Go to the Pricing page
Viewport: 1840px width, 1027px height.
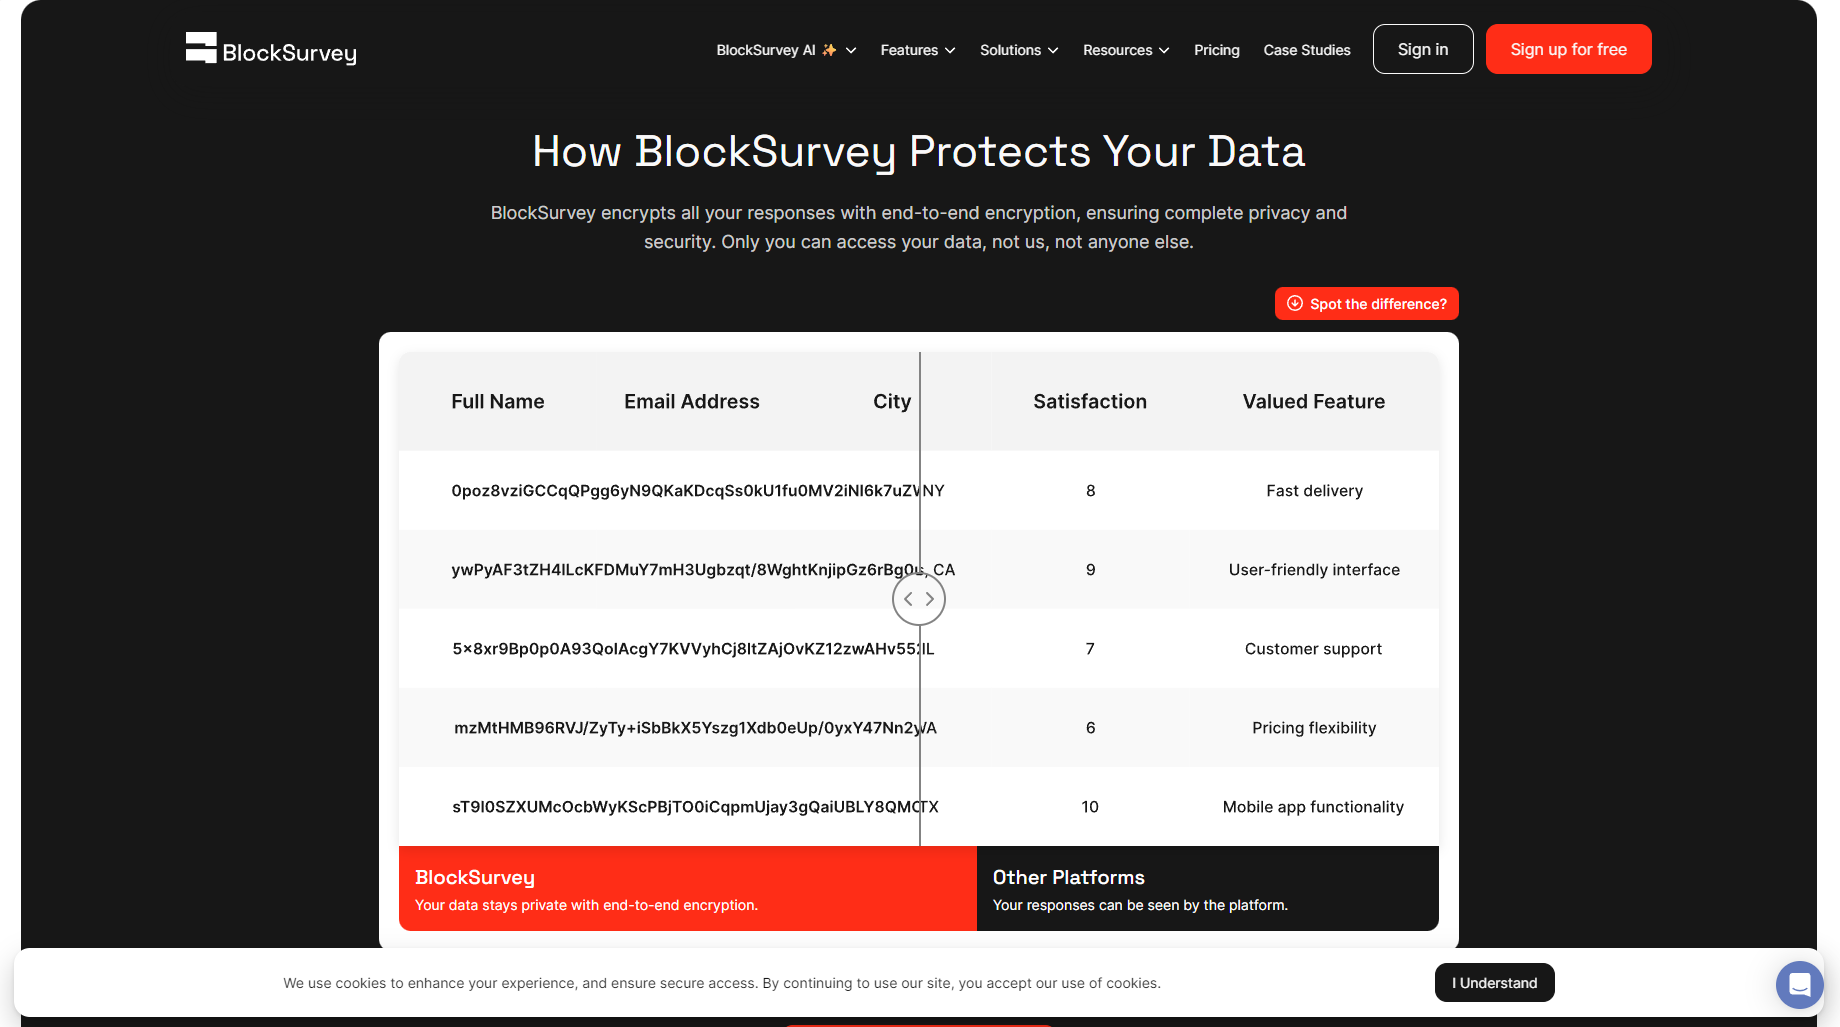(1216, 50)
